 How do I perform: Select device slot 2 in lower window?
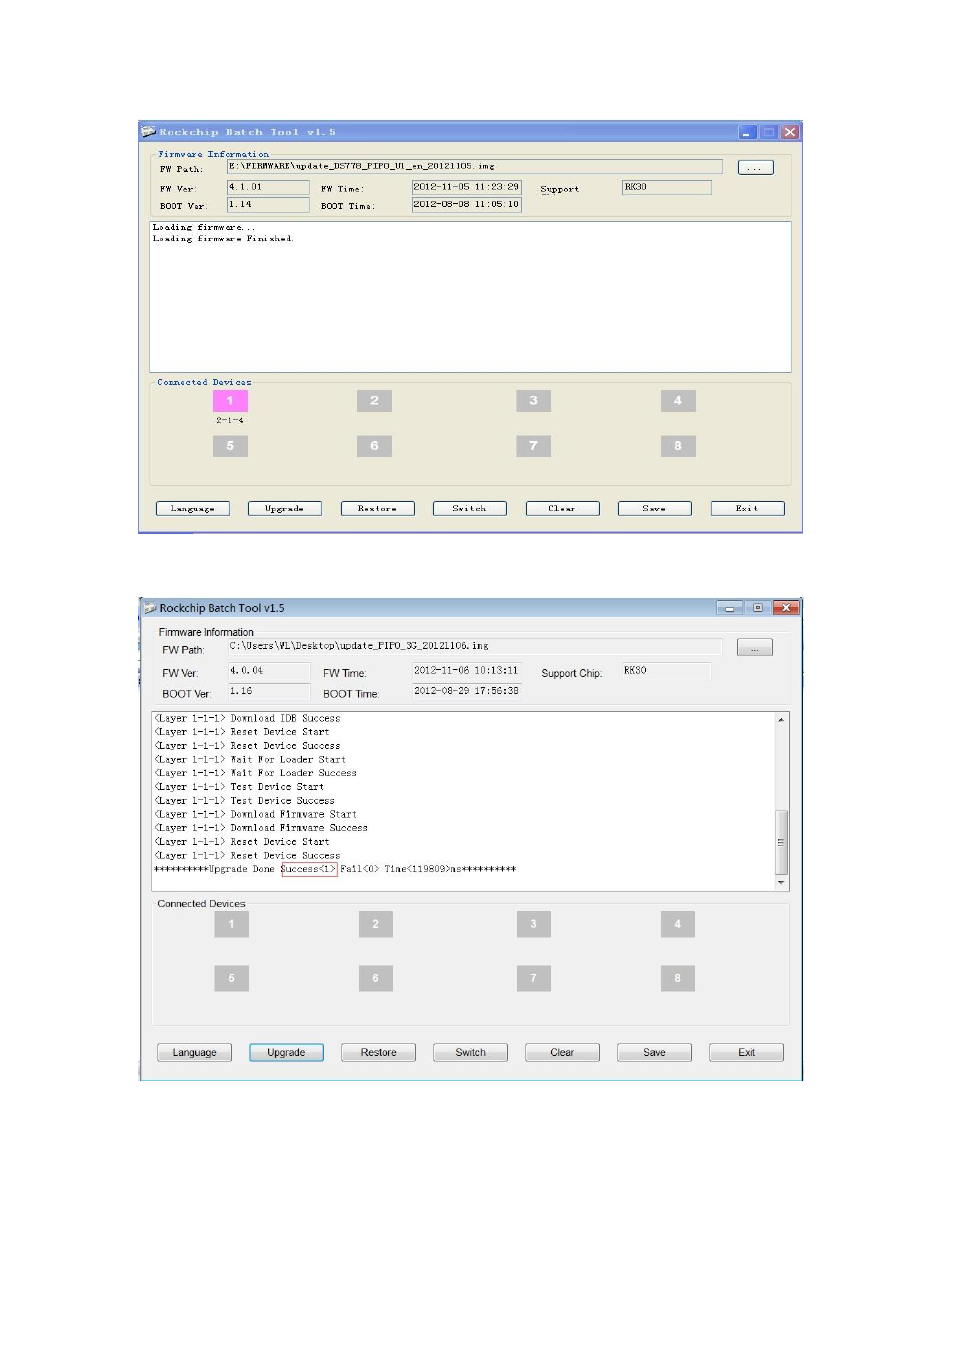point(375,924)
